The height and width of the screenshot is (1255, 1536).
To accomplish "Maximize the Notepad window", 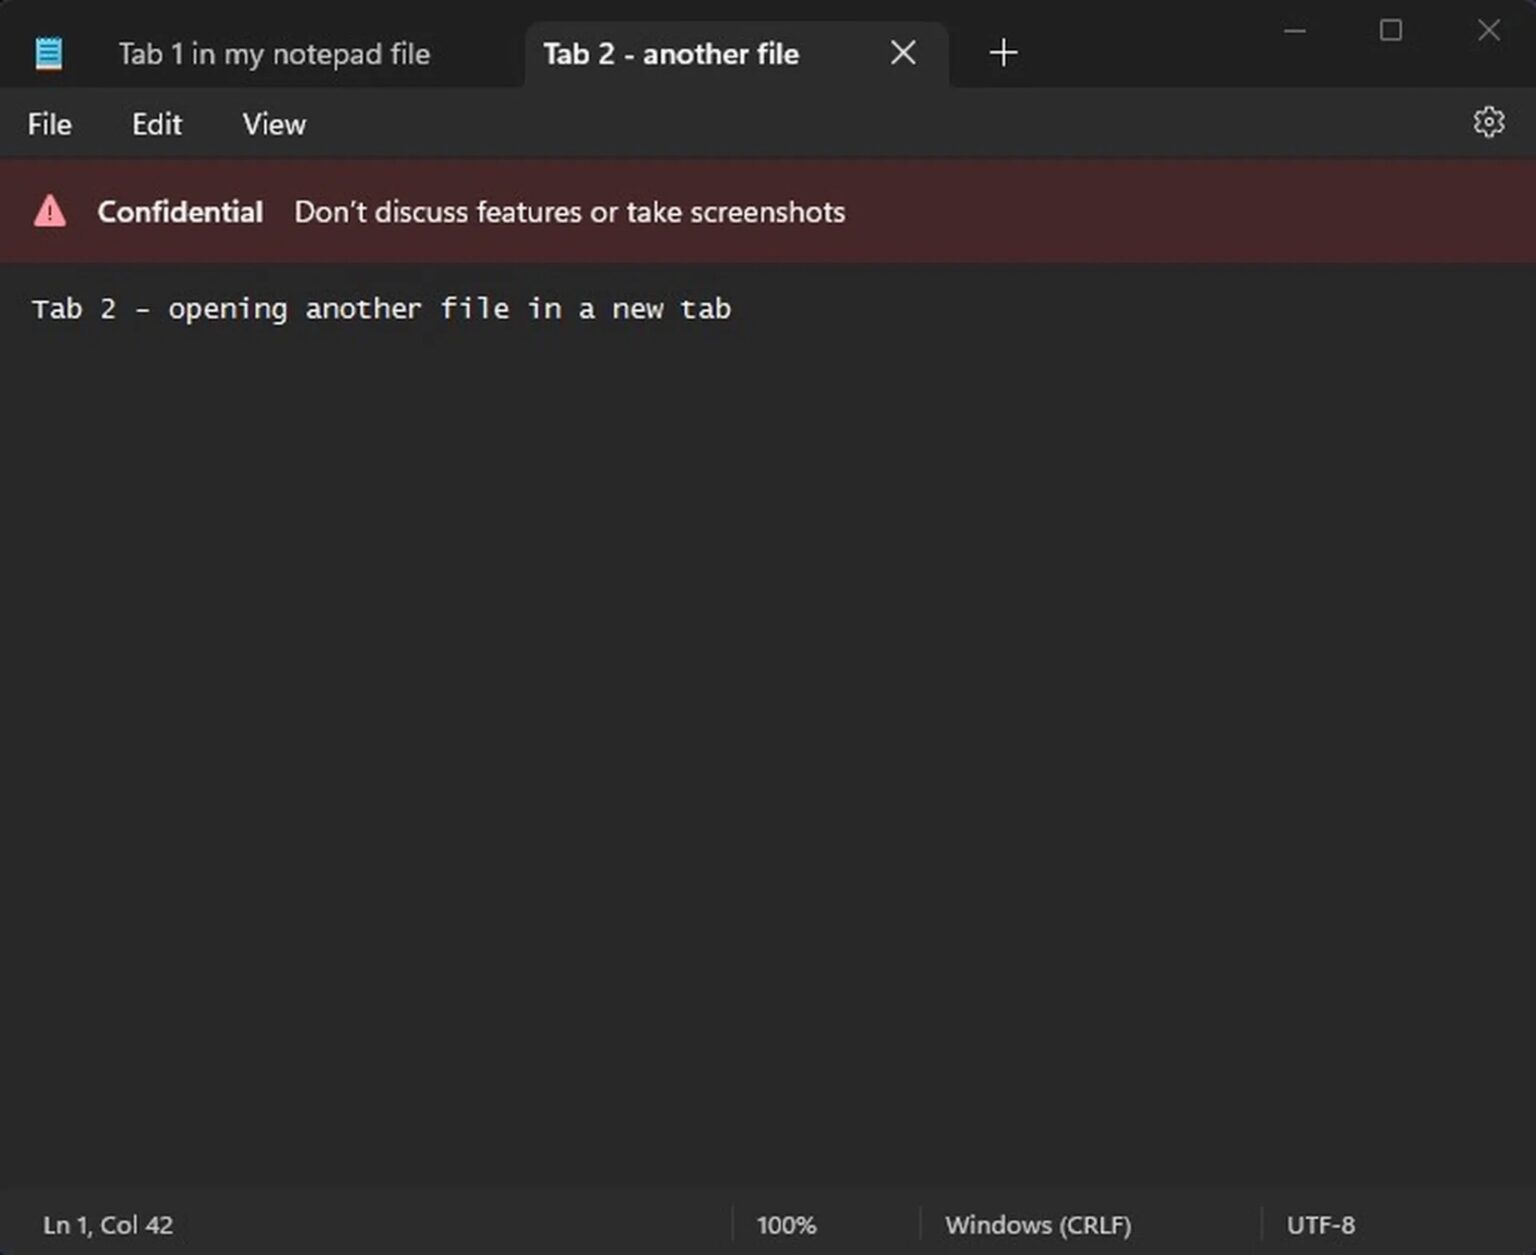I will 1390,31.
